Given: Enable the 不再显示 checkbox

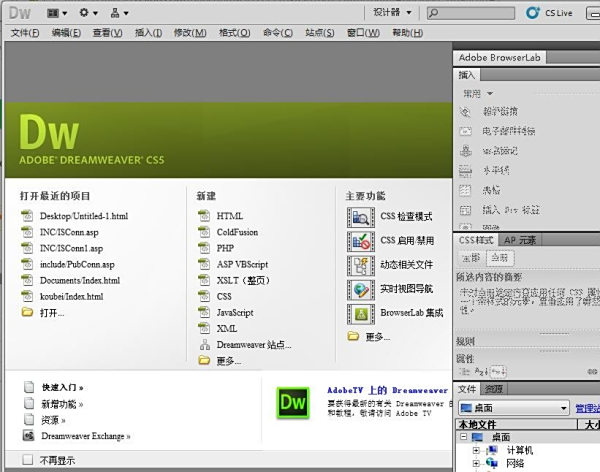Looking at the screenshot, I should (x=27, y=461).
